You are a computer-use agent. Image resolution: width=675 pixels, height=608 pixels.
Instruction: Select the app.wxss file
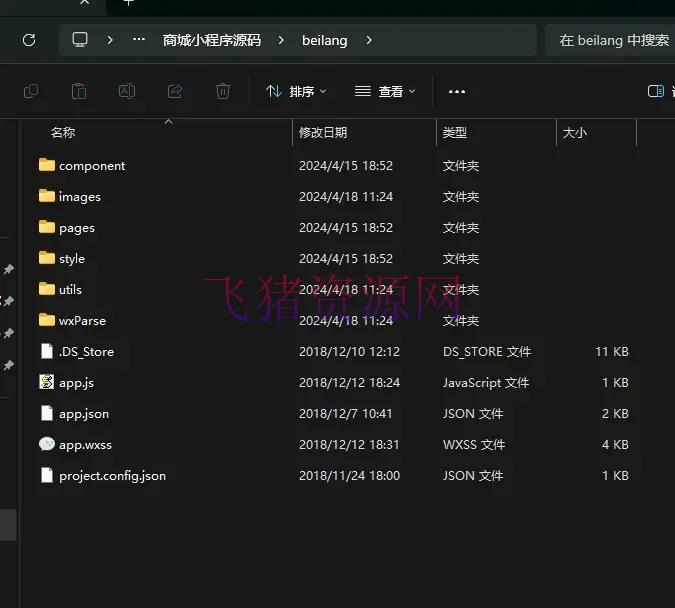point(85,445)
